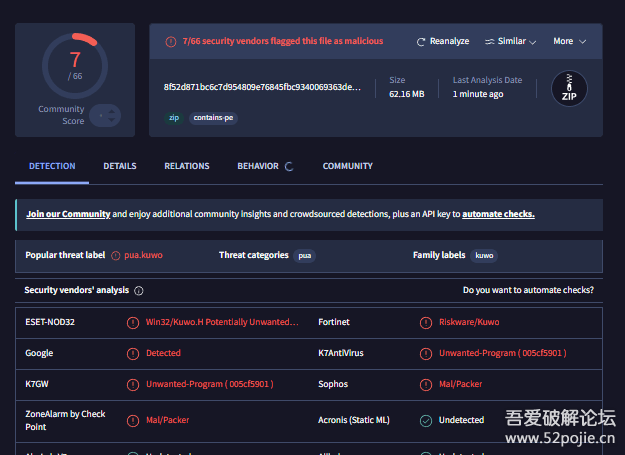Click the alert icon beside pua.kuwo label
Image resolution: width=625 pixels, height=455 pixels.
click(116, 256)
